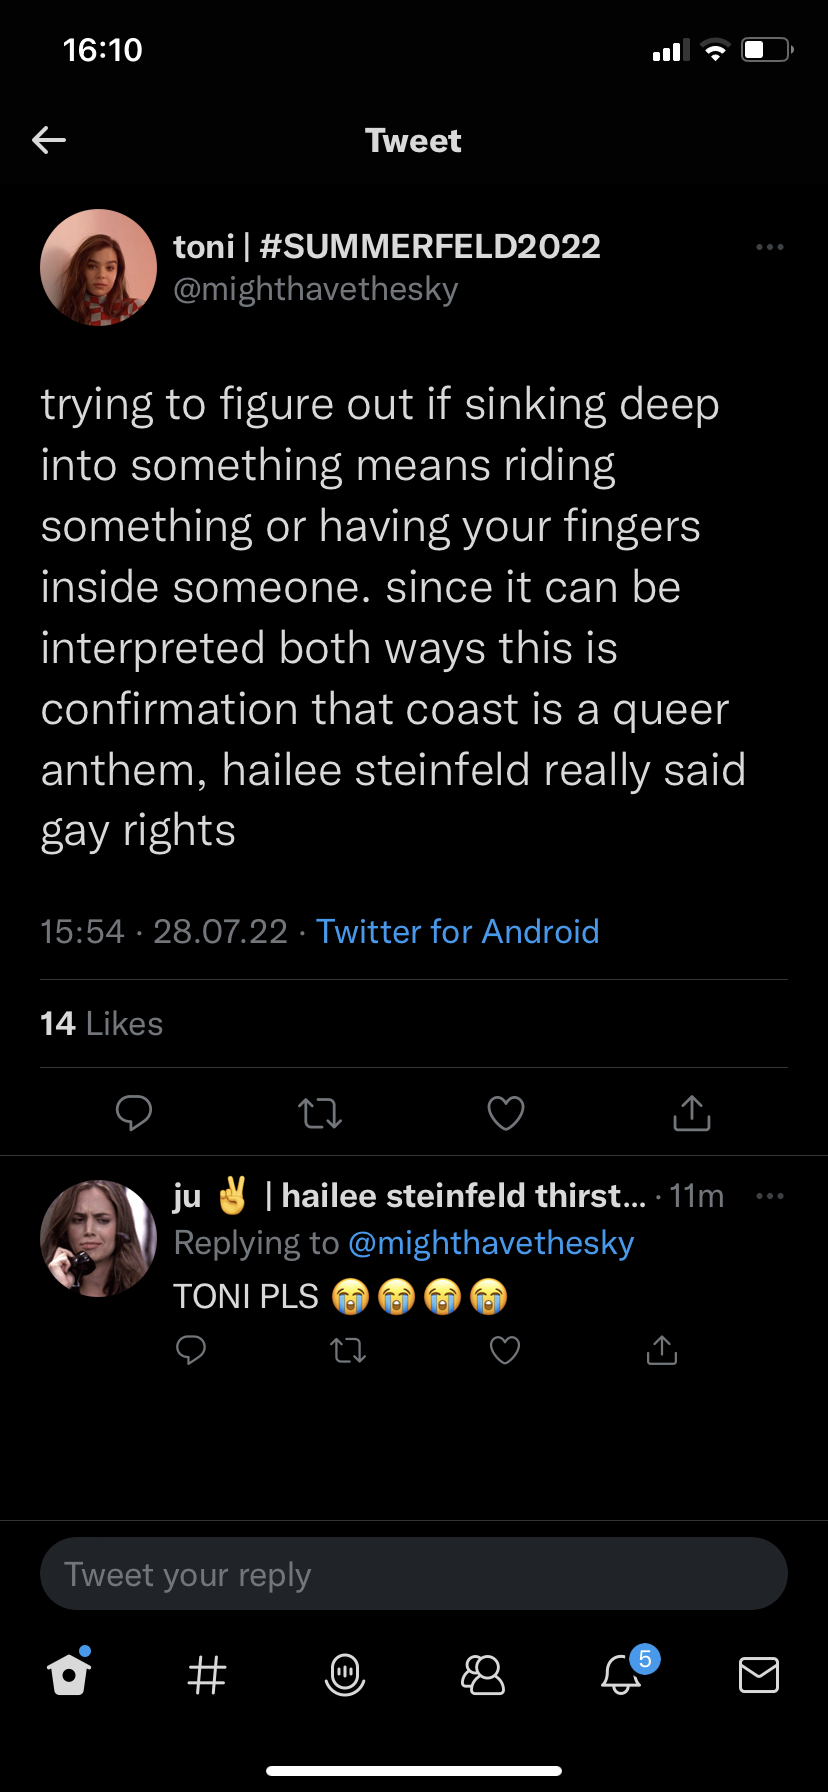Tap the Tweet your reply field
The image size is (828, 1792).
pyautogui.click(x=414, y=1574)
